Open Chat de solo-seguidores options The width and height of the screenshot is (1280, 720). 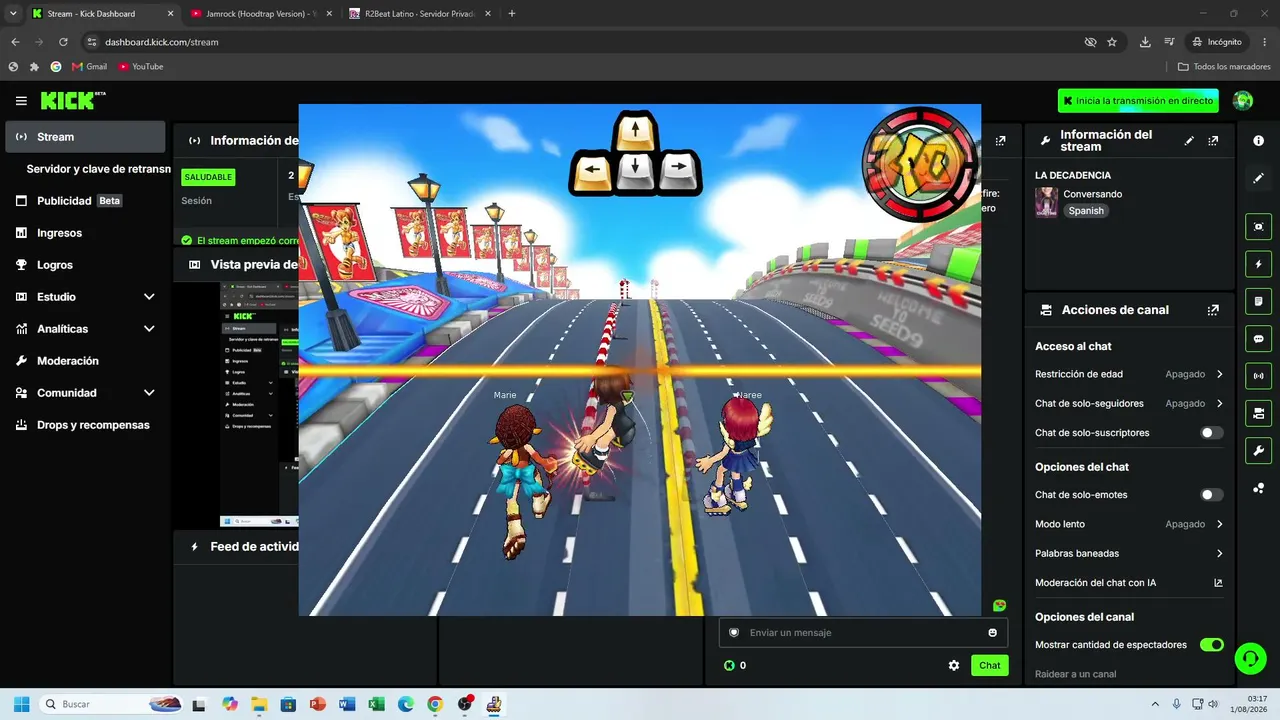click(1129, 404)
